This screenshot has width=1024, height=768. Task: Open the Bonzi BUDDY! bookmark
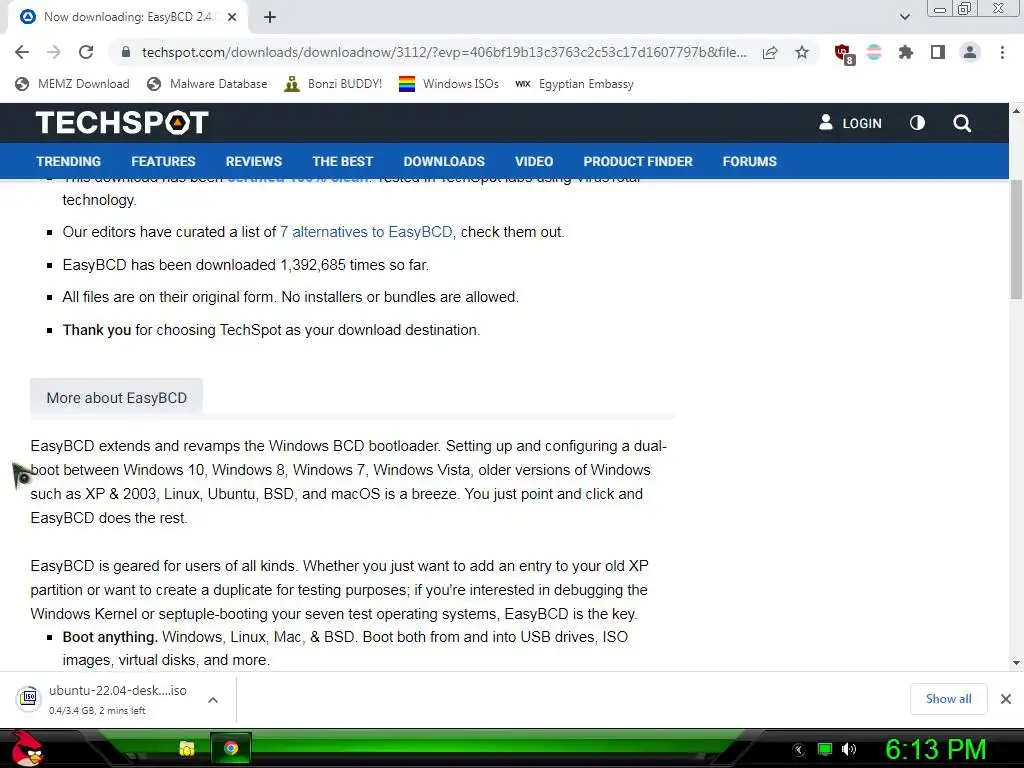pos(333,84)
